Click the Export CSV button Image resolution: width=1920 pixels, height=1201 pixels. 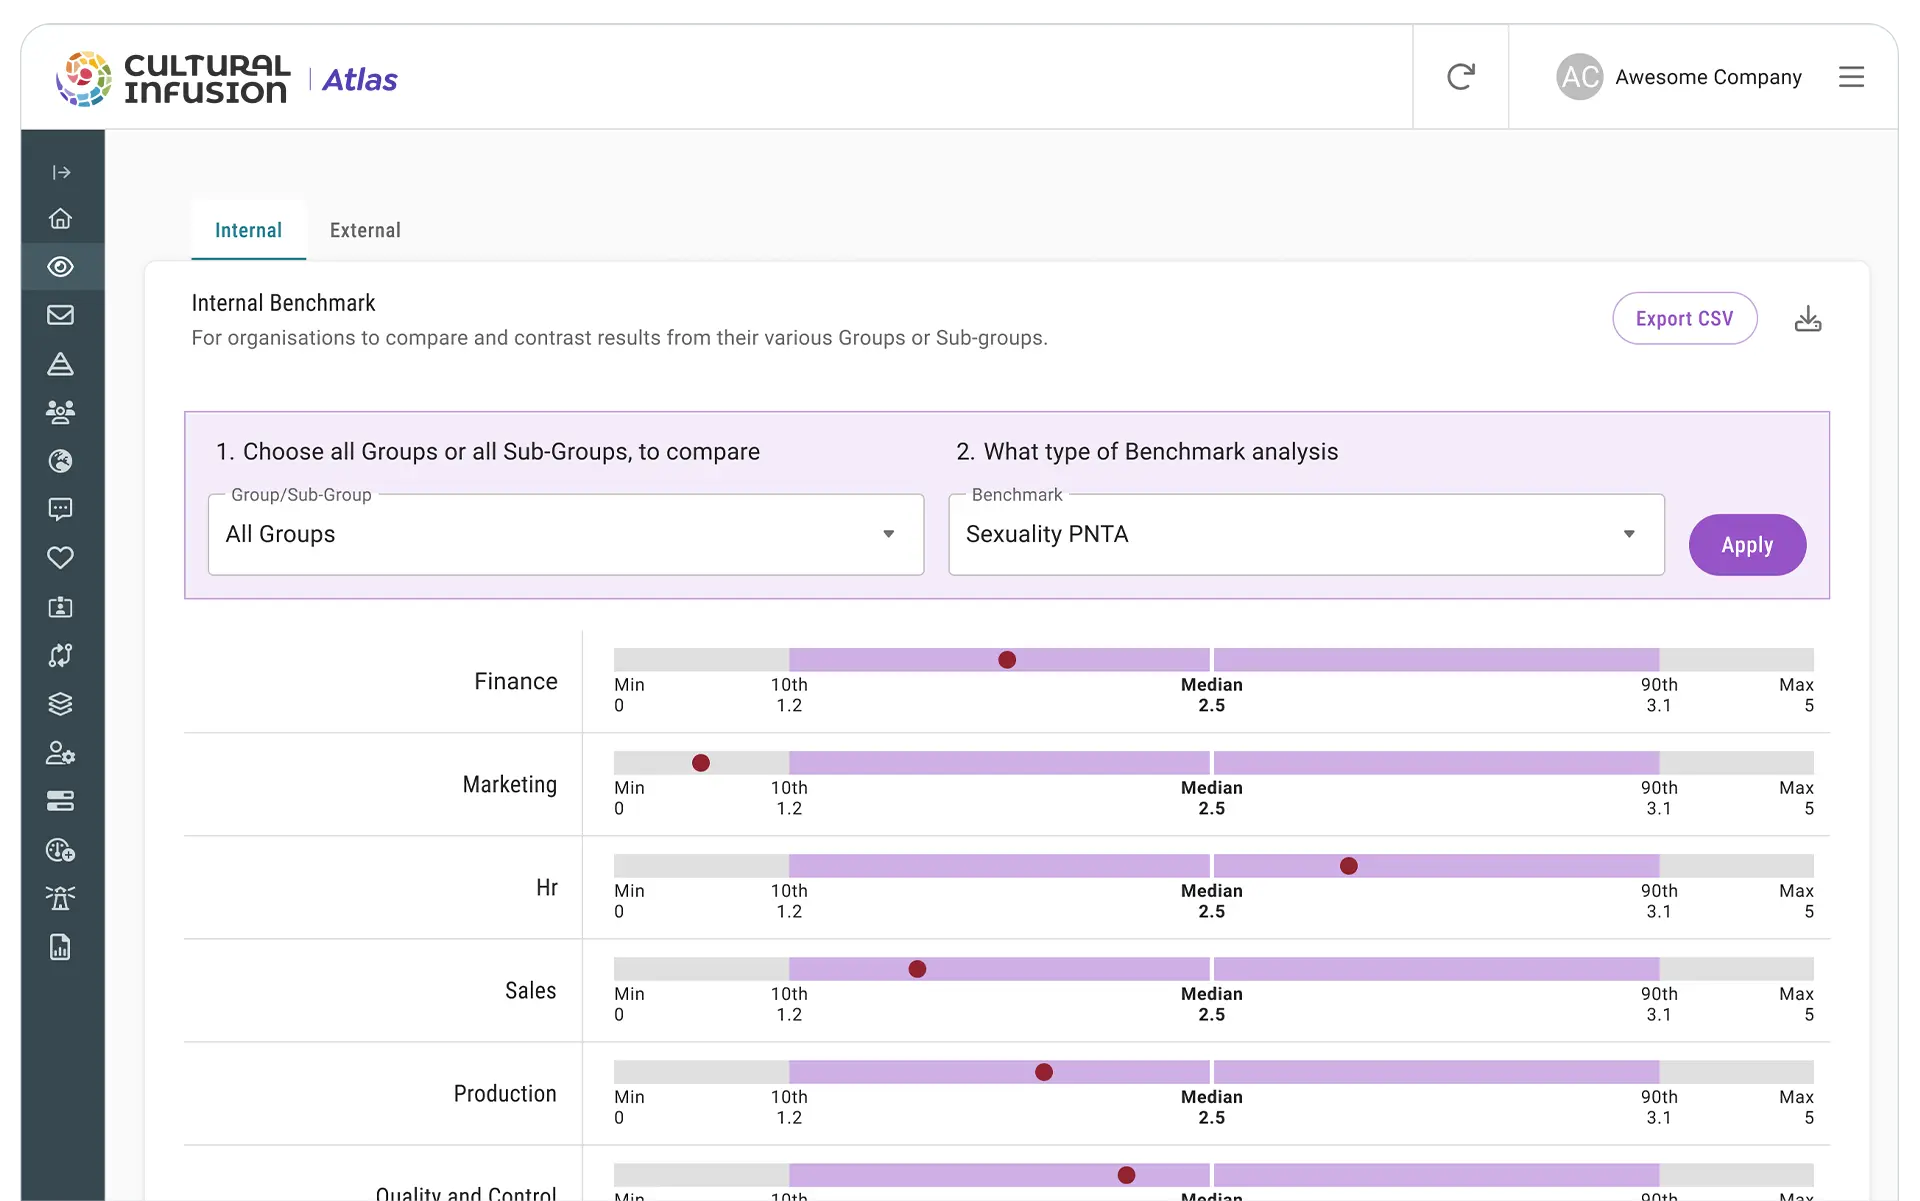click(x=1684, y=319)
